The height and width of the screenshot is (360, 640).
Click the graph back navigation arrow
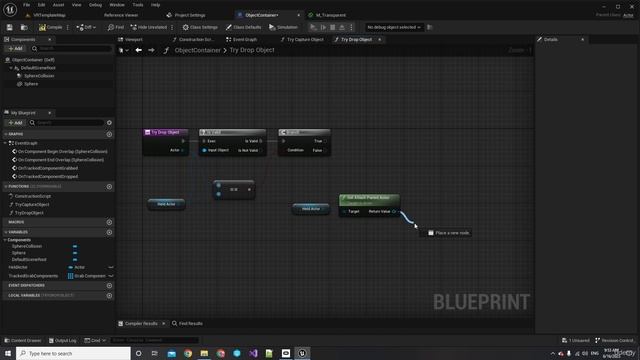pyautogui.click(x=139, y=50)
